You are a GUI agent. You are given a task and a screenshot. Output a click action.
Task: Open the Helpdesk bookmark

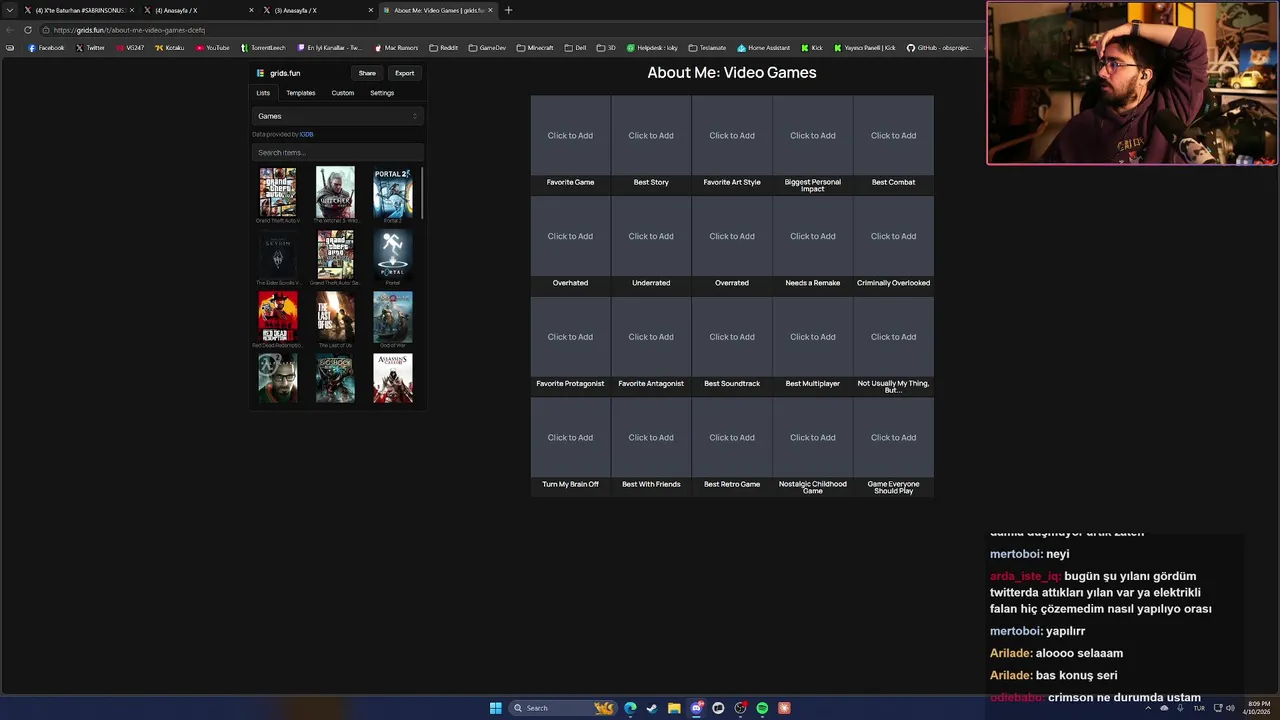click(652, 48)
